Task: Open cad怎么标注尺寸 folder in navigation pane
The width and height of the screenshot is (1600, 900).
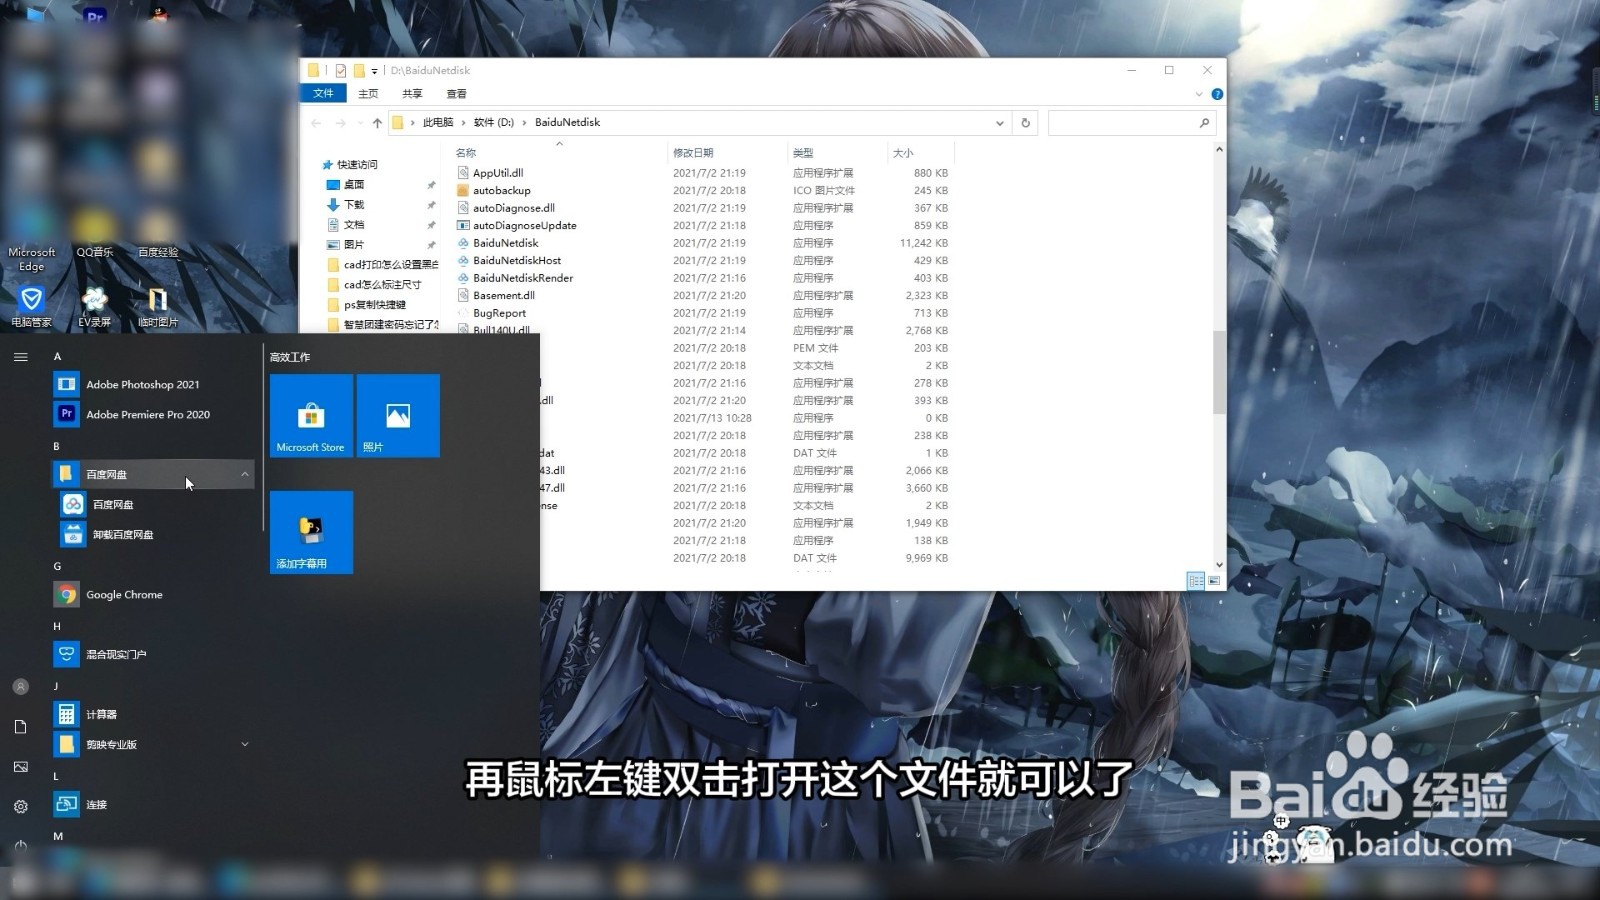Action: pyautogui.click(x=375, y=284)
